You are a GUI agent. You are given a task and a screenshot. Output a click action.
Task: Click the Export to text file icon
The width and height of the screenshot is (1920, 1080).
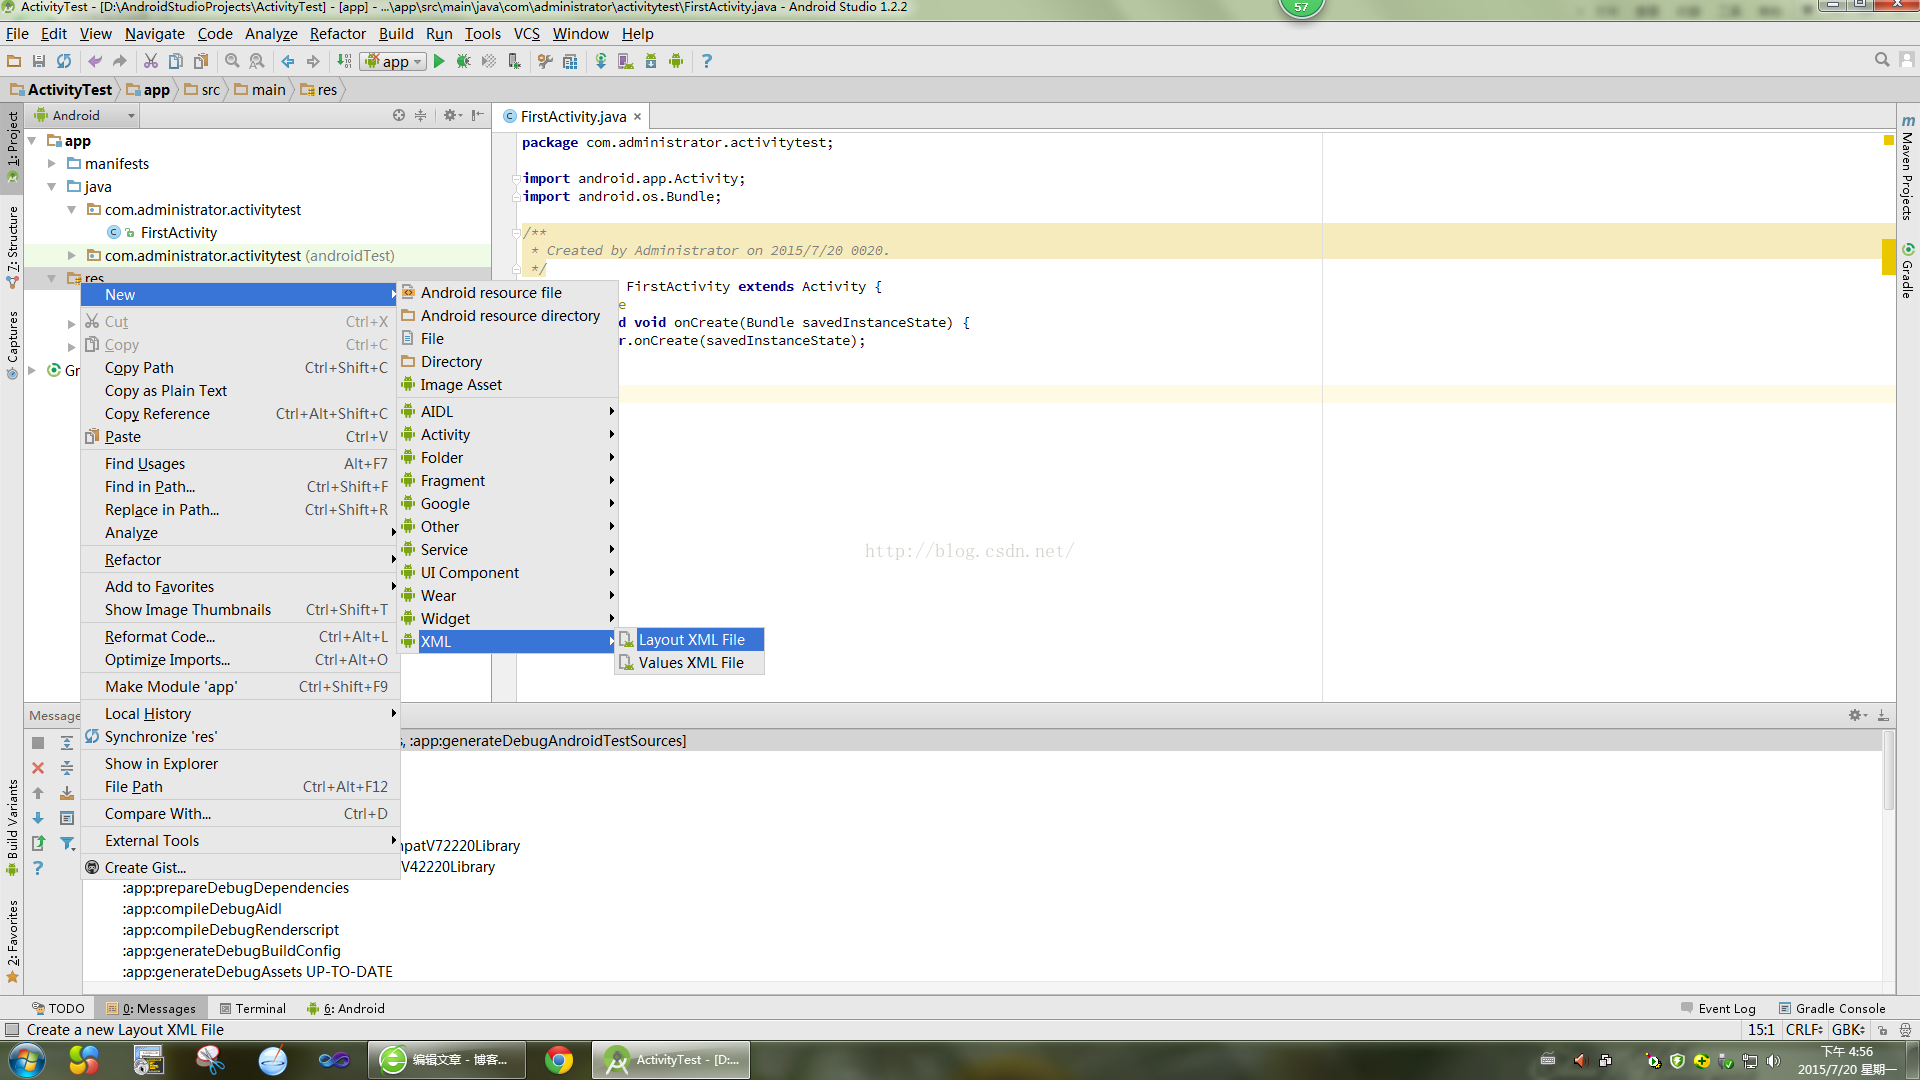click(38, 843)
